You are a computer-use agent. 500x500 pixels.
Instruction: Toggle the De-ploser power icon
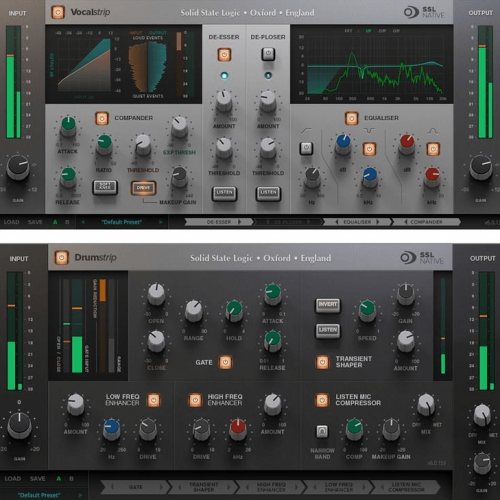coord(268,54)
